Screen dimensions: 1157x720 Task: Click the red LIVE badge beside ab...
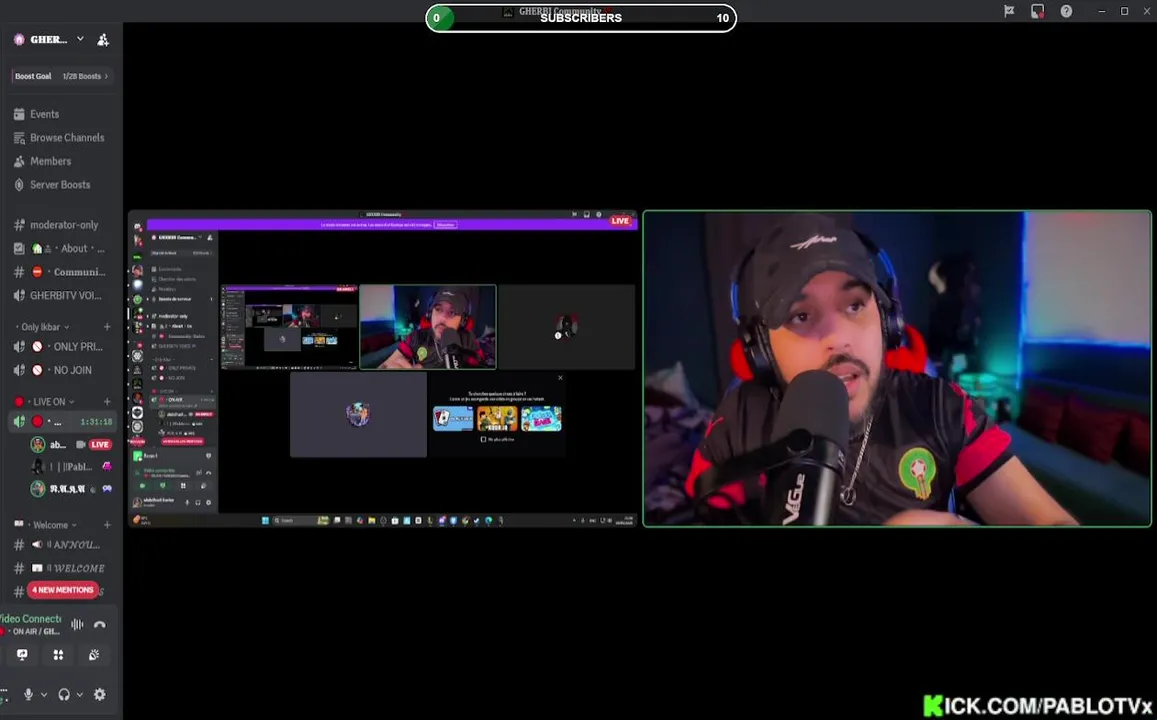tap(100, 445)
